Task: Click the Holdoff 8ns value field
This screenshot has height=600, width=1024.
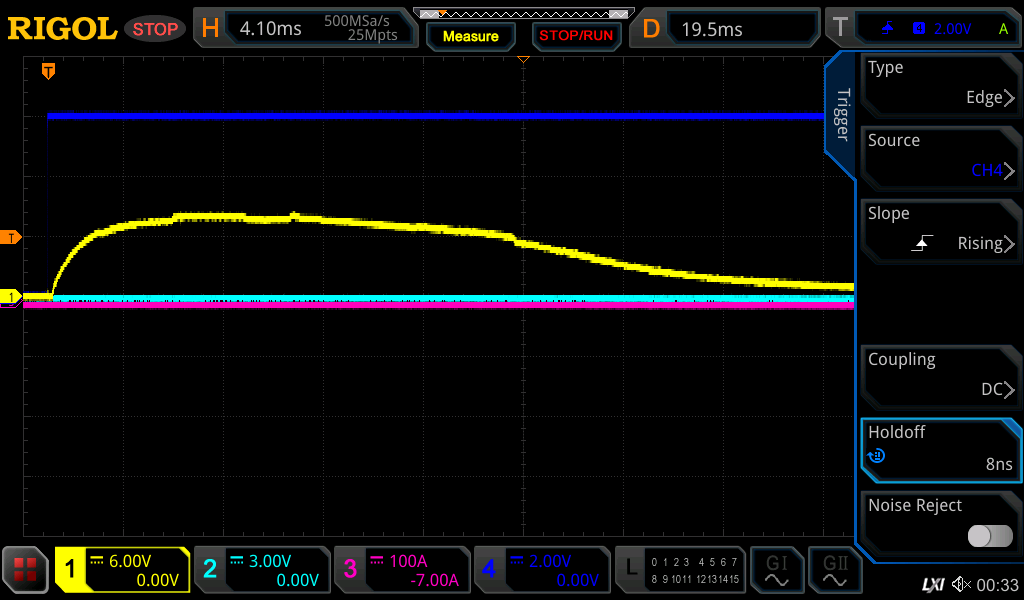Action: pyautogui.click(x=940, y=448)
